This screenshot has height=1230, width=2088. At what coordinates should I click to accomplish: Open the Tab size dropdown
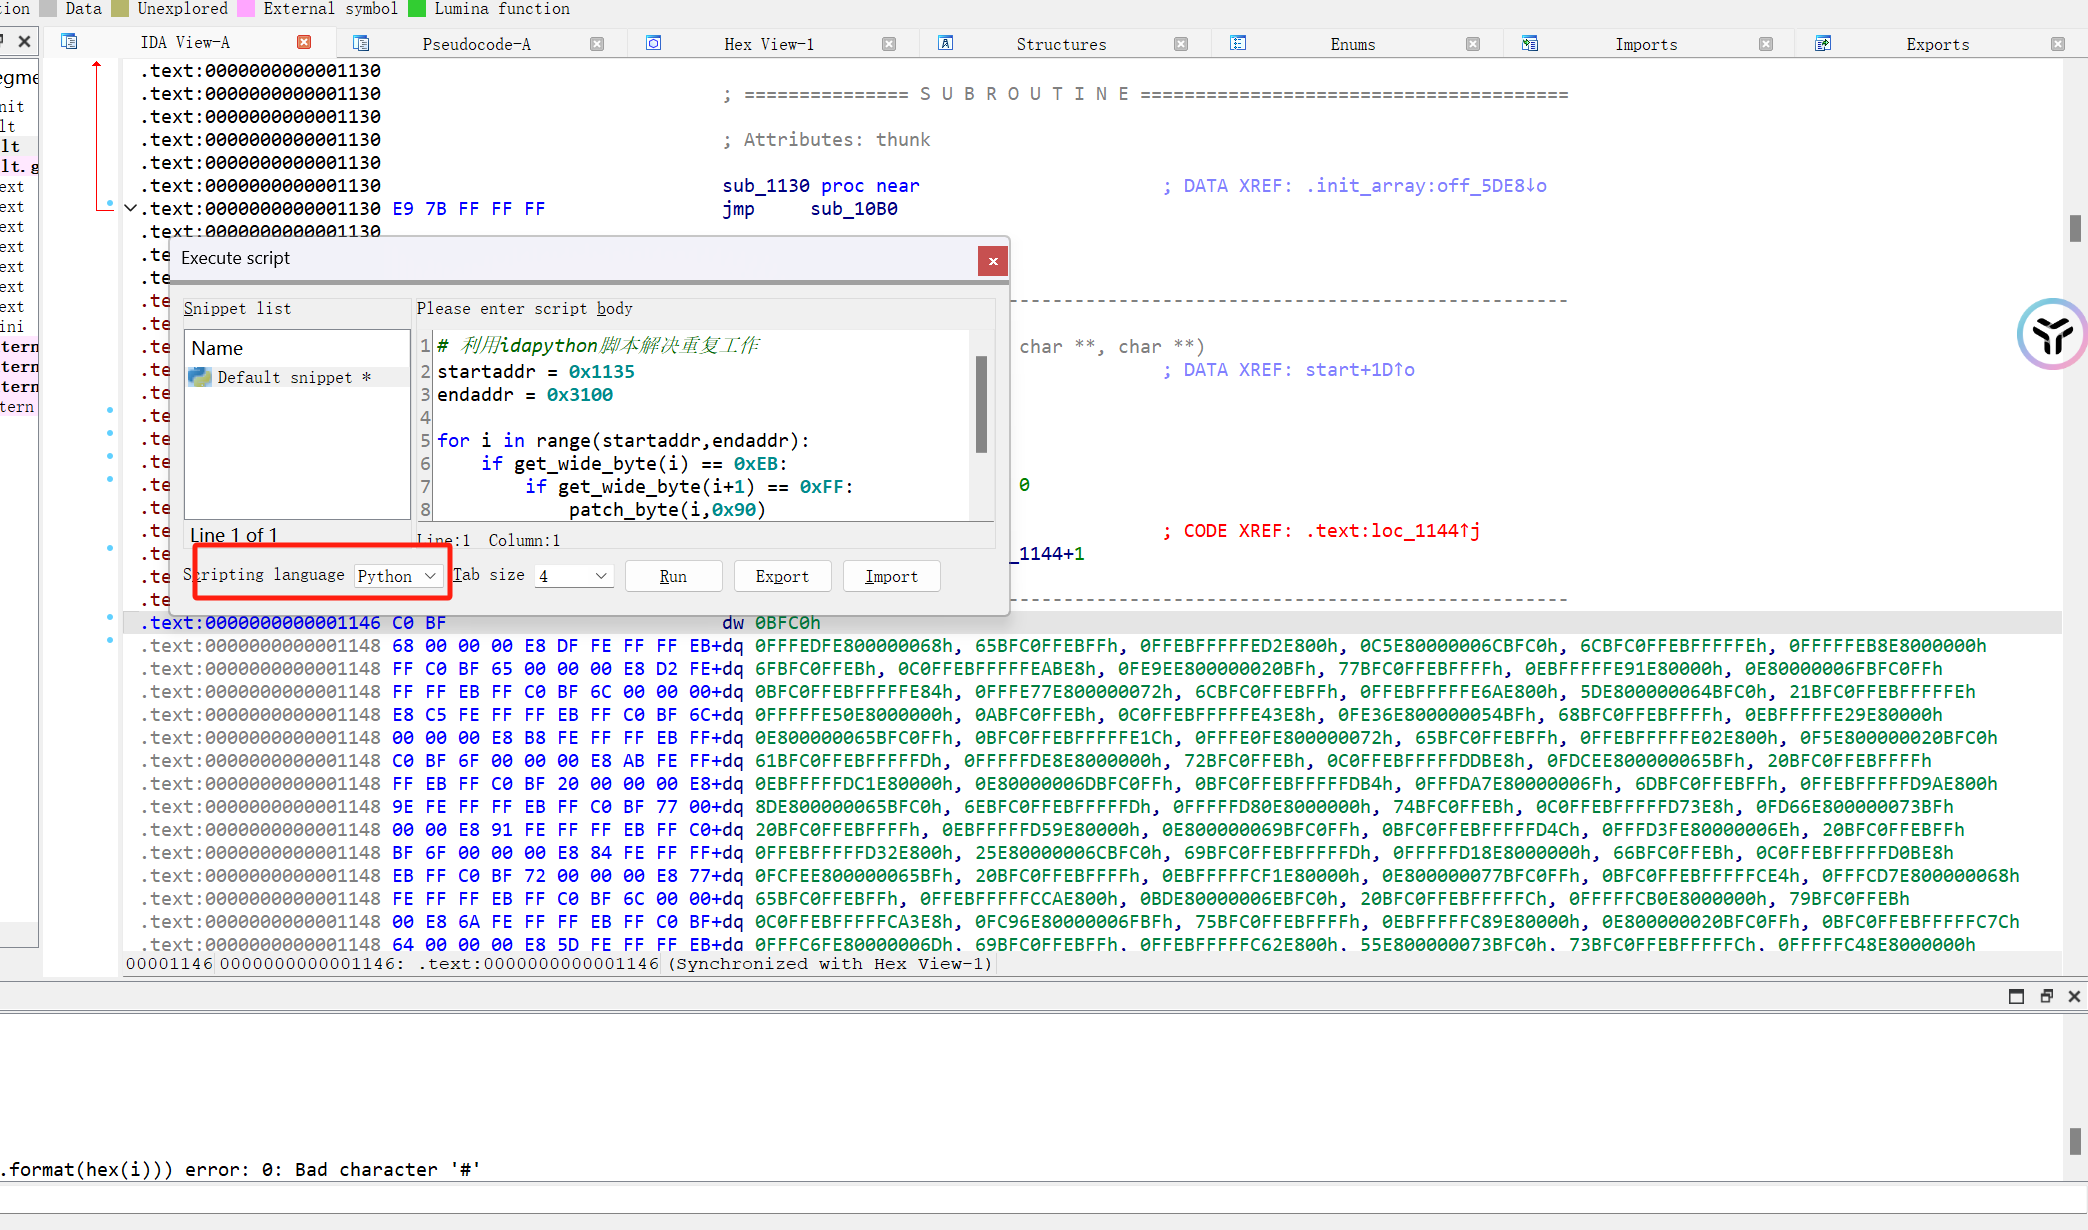(x=573, y=576)
